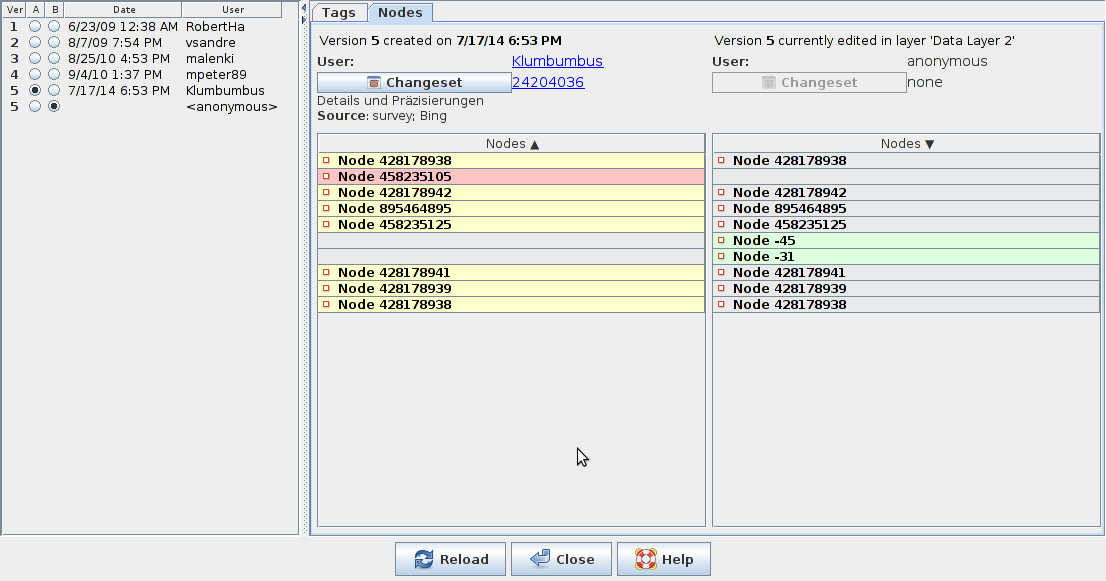Select column A radio for version 1

click(36, 27)
